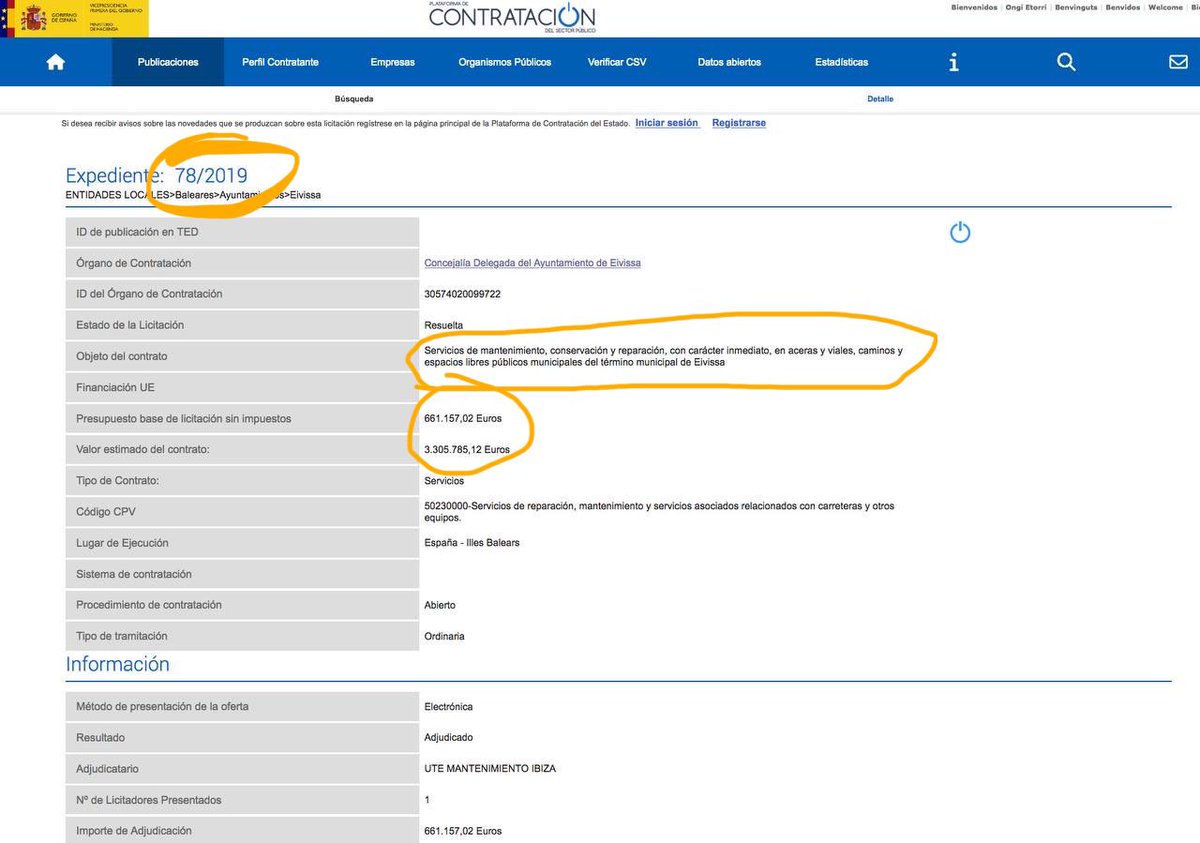Click Tipo de Contrato Servicios value
The height and width of the screenshot is (843, 1200).
pyautogui.click(x=444, y=481)
